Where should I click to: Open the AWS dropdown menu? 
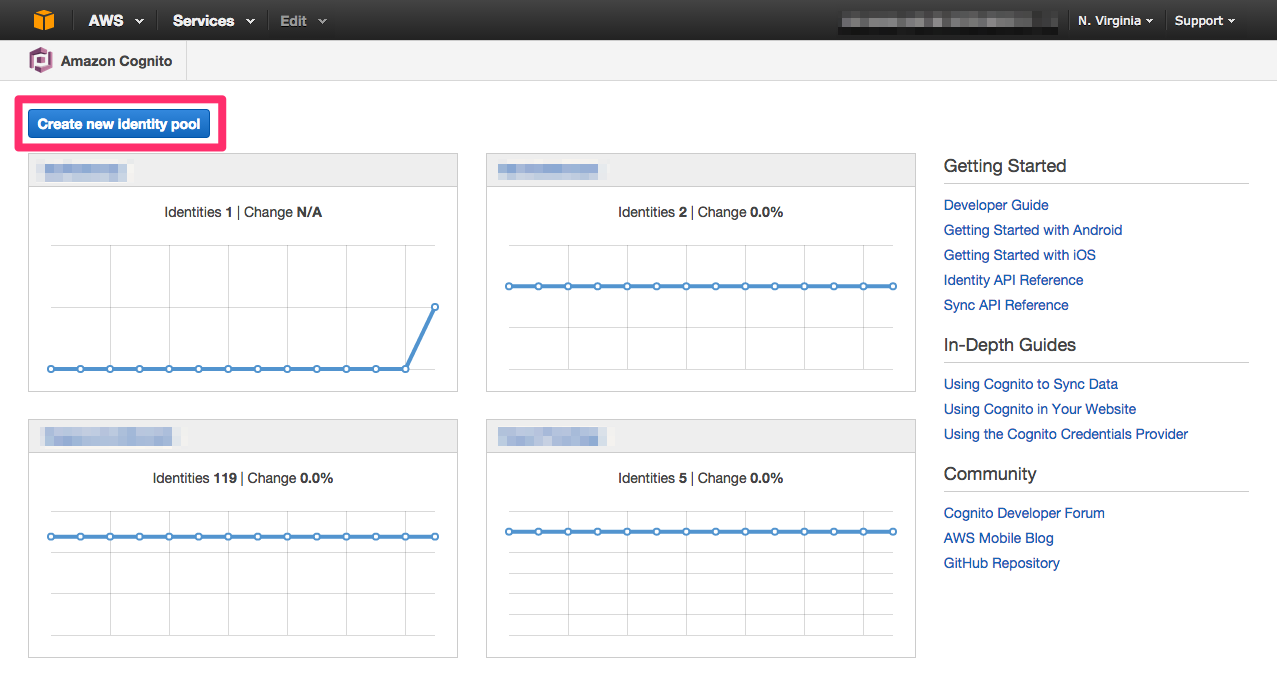[115, 20]
